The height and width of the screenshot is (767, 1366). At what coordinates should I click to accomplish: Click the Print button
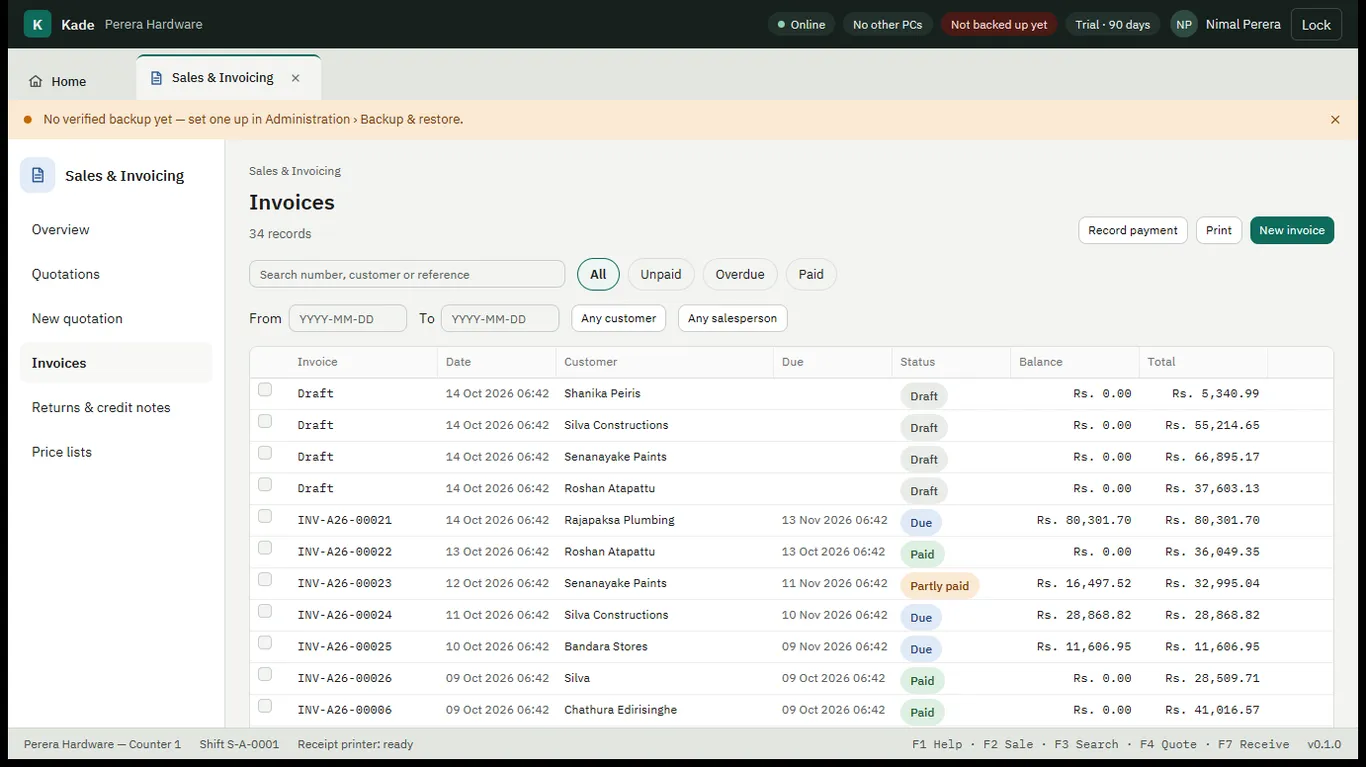1219,230
